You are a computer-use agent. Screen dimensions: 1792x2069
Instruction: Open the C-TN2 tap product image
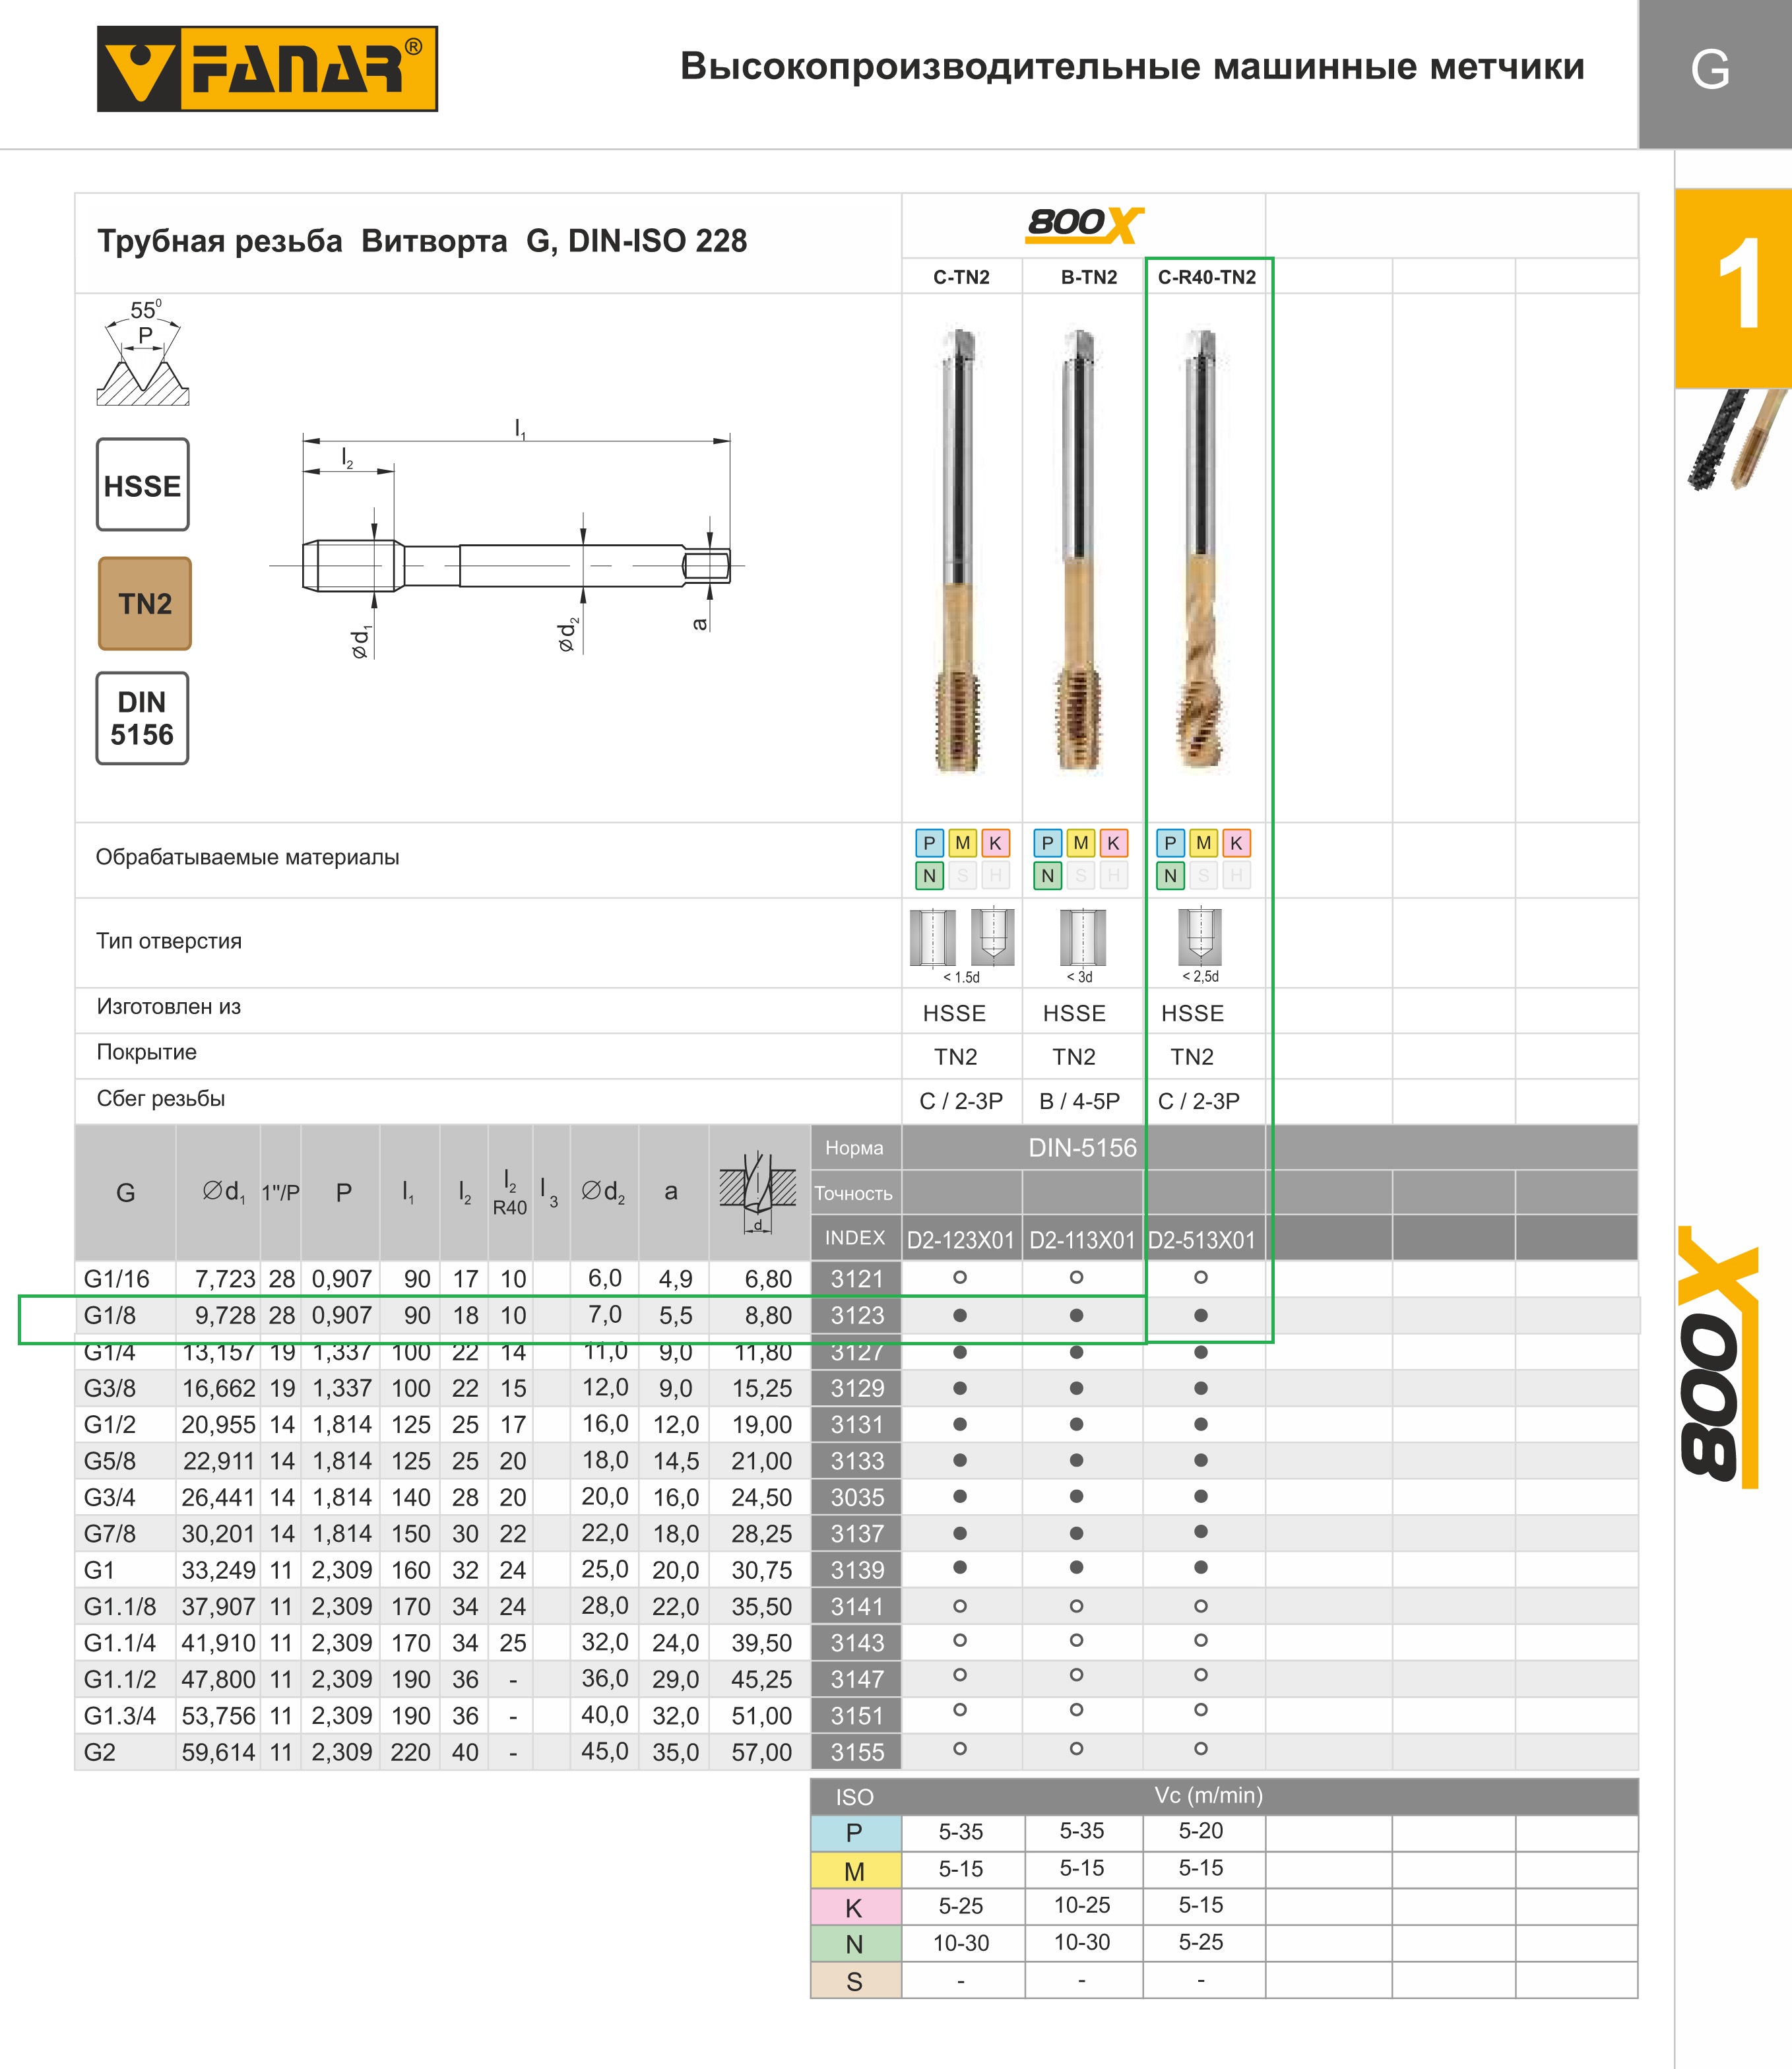(x=959, y=551)
